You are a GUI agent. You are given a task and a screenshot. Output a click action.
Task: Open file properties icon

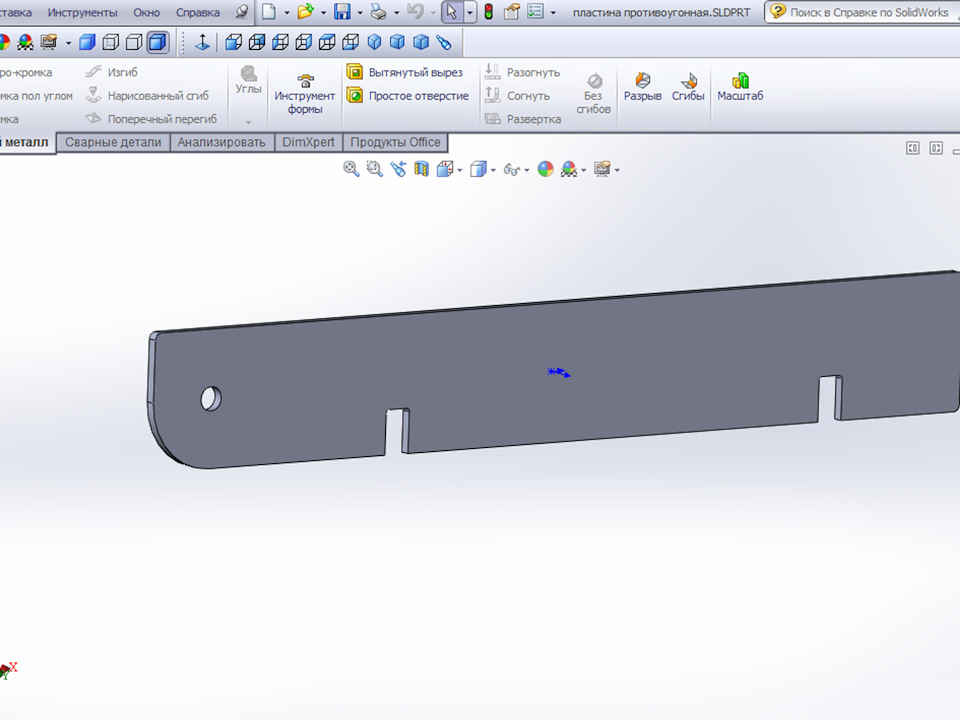[x=512, y=12]
